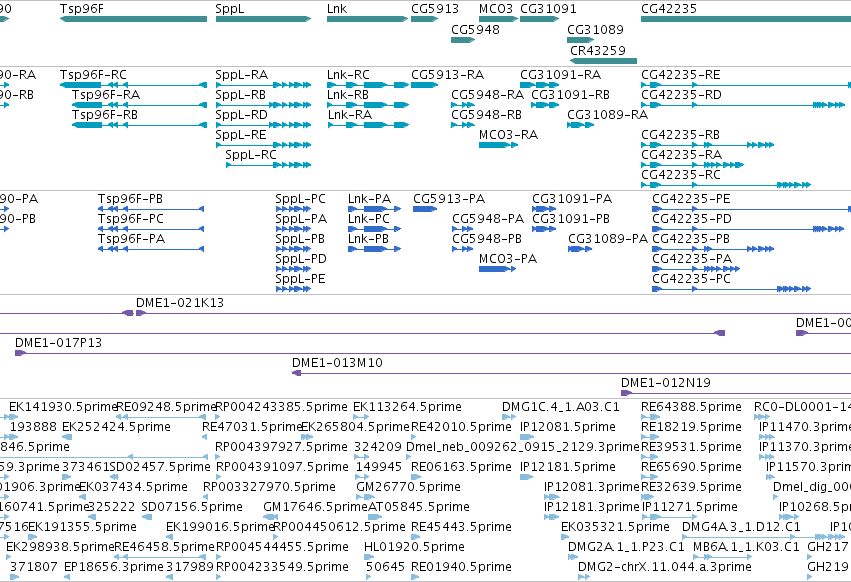Select the MCO3-RA transcript bar

498,145
